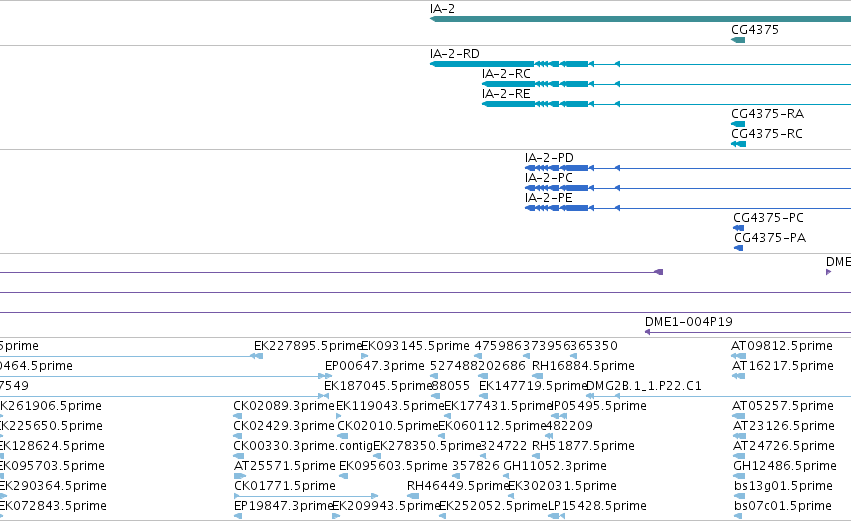Select the IA-2-RD thick terminal exon glyph
The width and height of the screenshot is (851, 521).
tap(482, 64)
